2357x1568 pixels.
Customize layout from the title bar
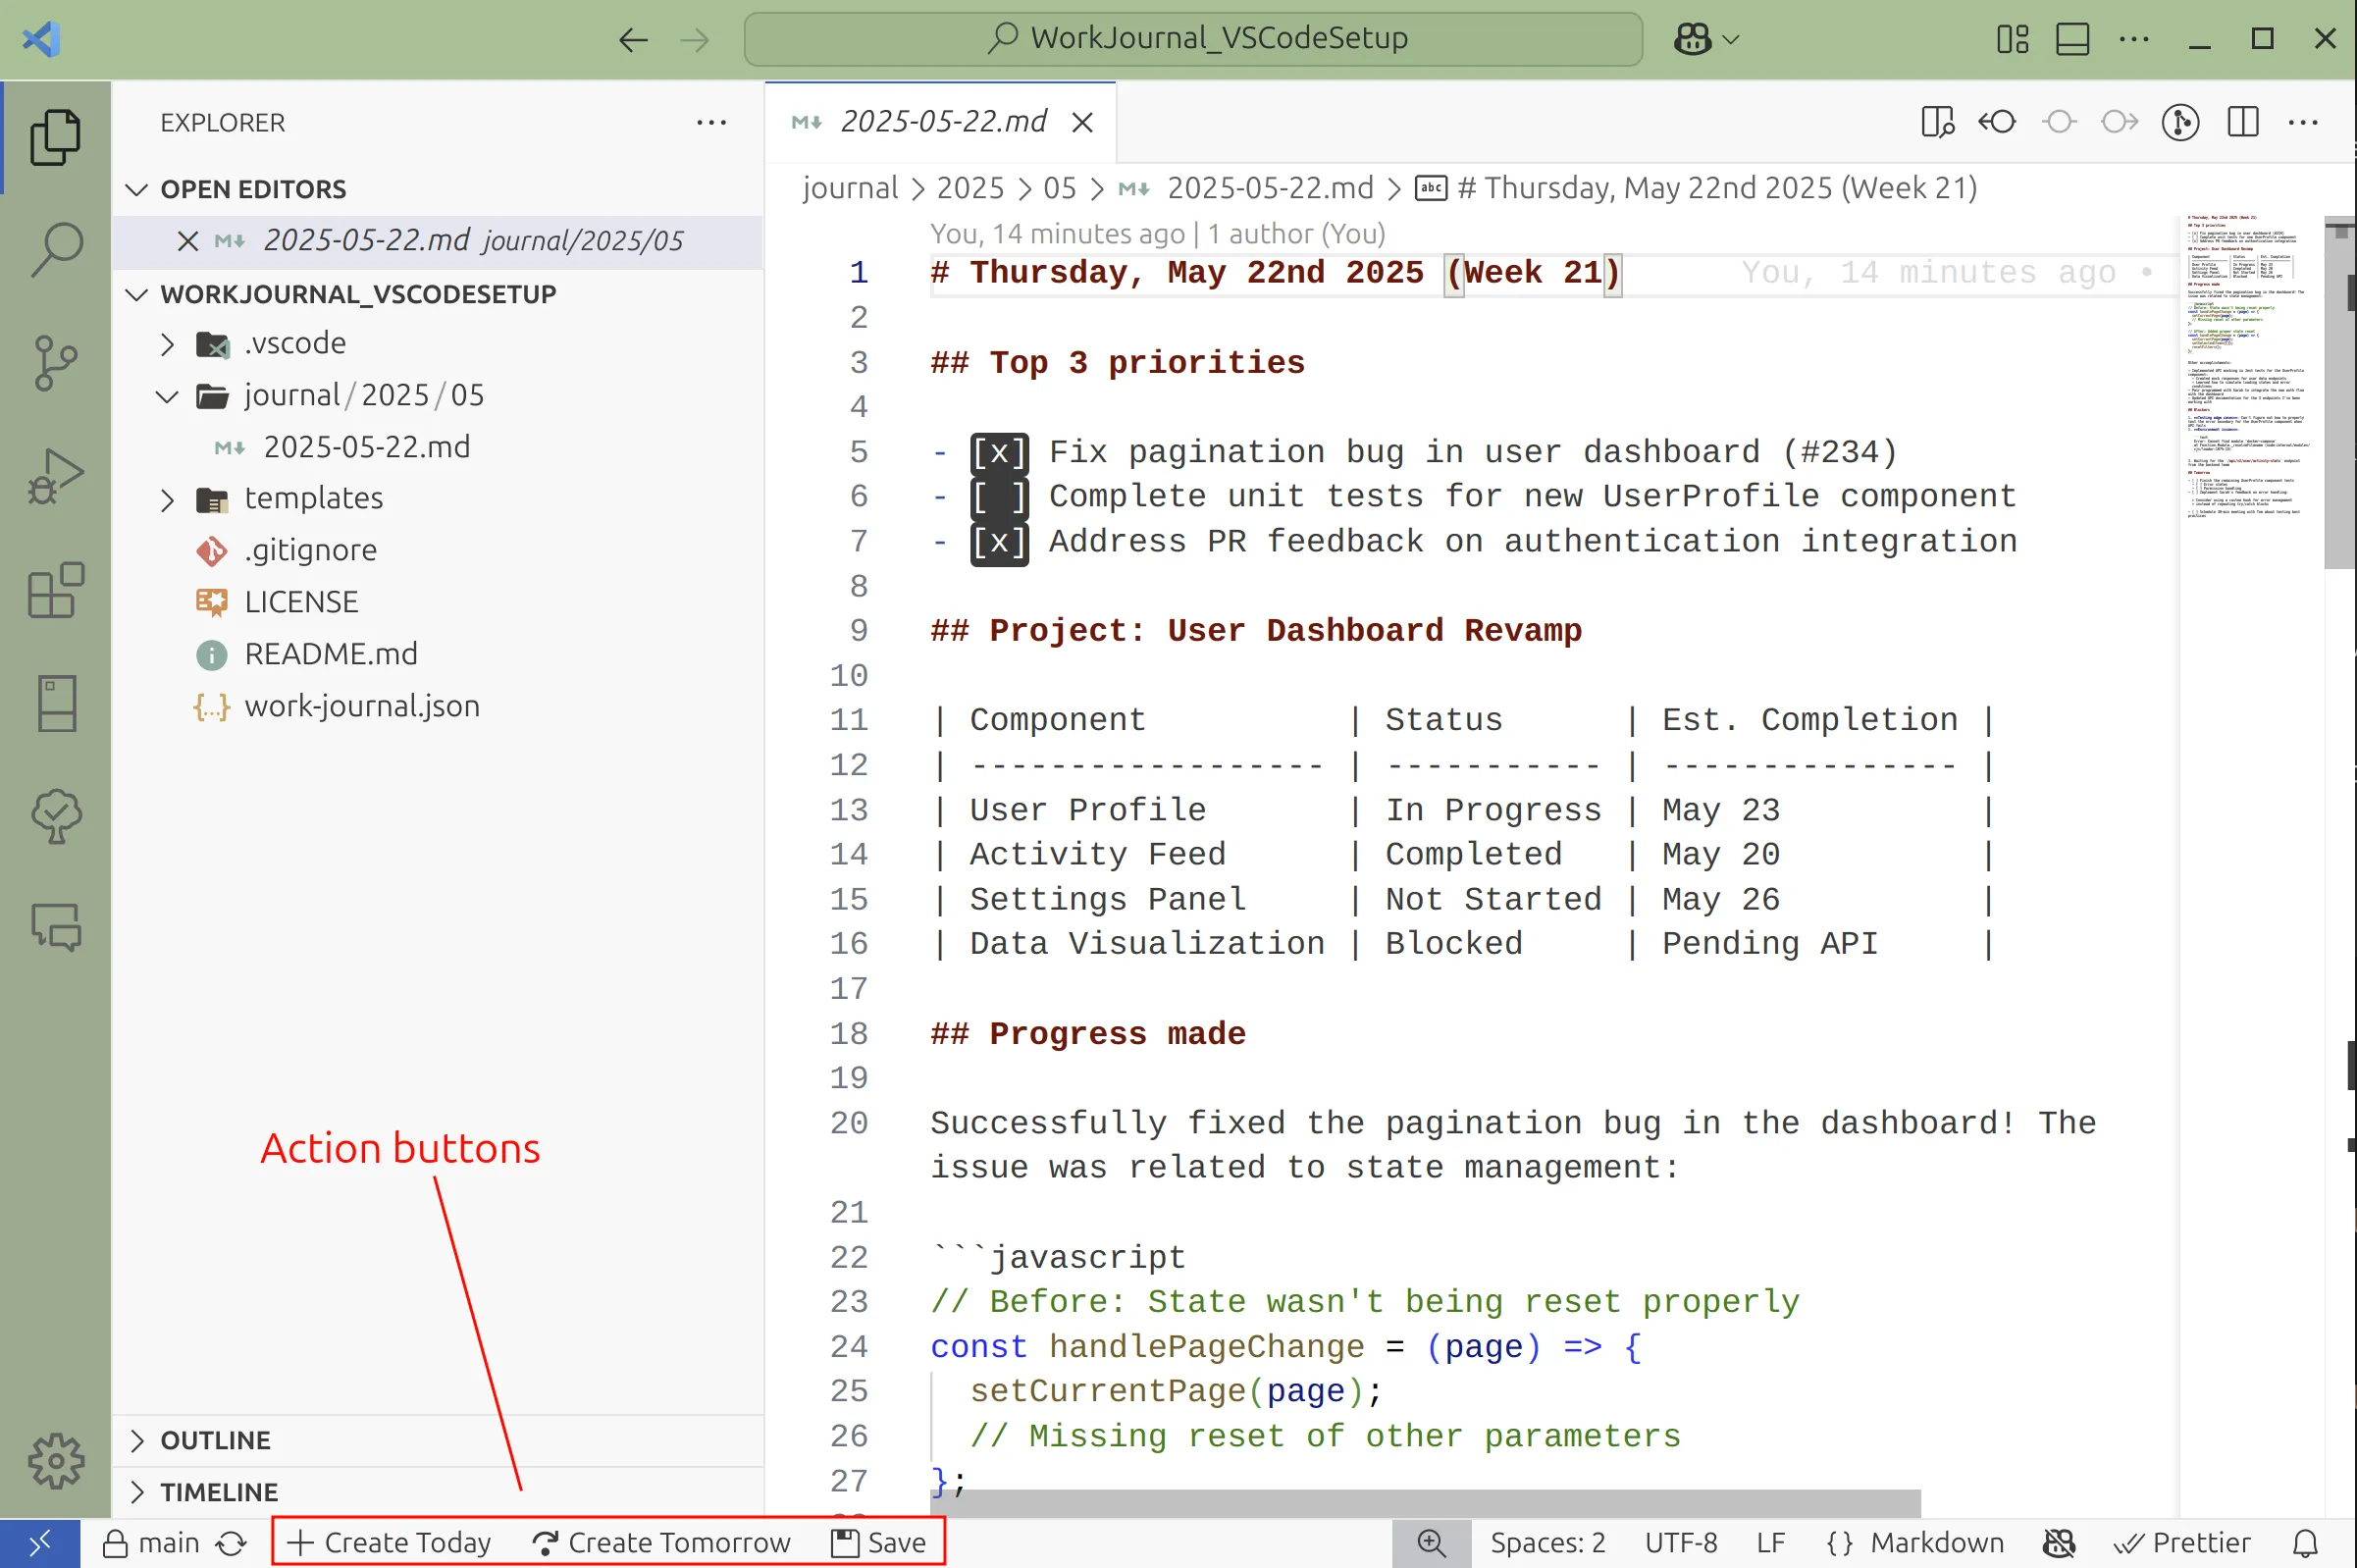tap(2012, 39)
